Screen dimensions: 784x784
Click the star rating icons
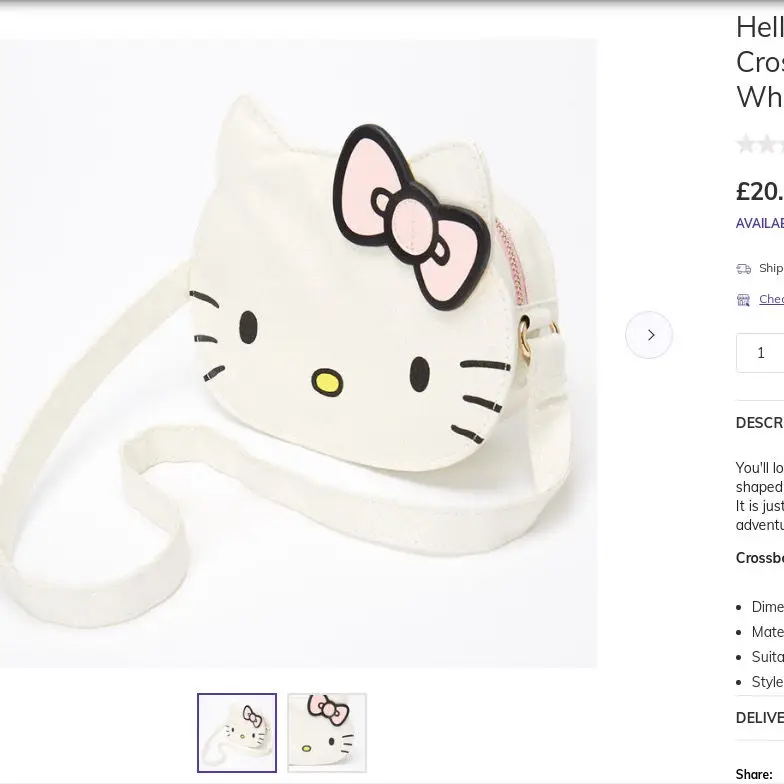pyautogui.click(x=761, y=145)
